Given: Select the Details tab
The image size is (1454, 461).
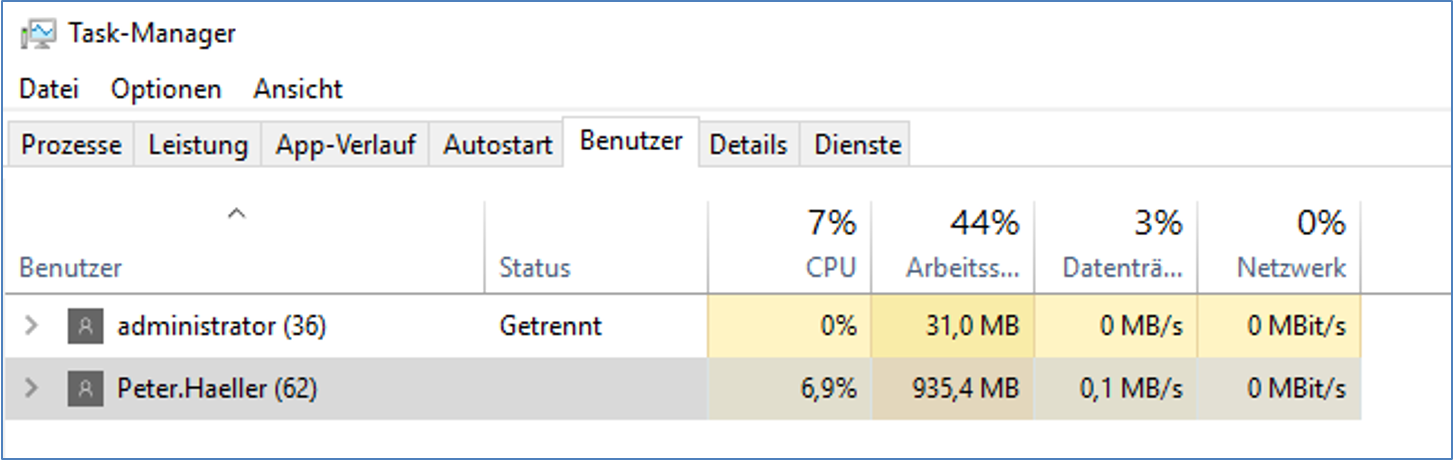Looking at the screenshot, I should (x=748, y=145).
